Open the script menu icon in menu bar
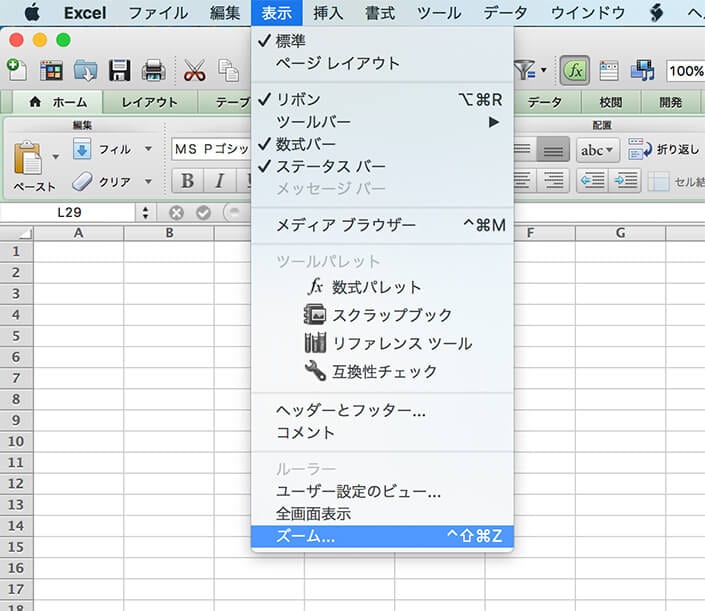Viewport: 705px width, 611px height. pos(656,13)
